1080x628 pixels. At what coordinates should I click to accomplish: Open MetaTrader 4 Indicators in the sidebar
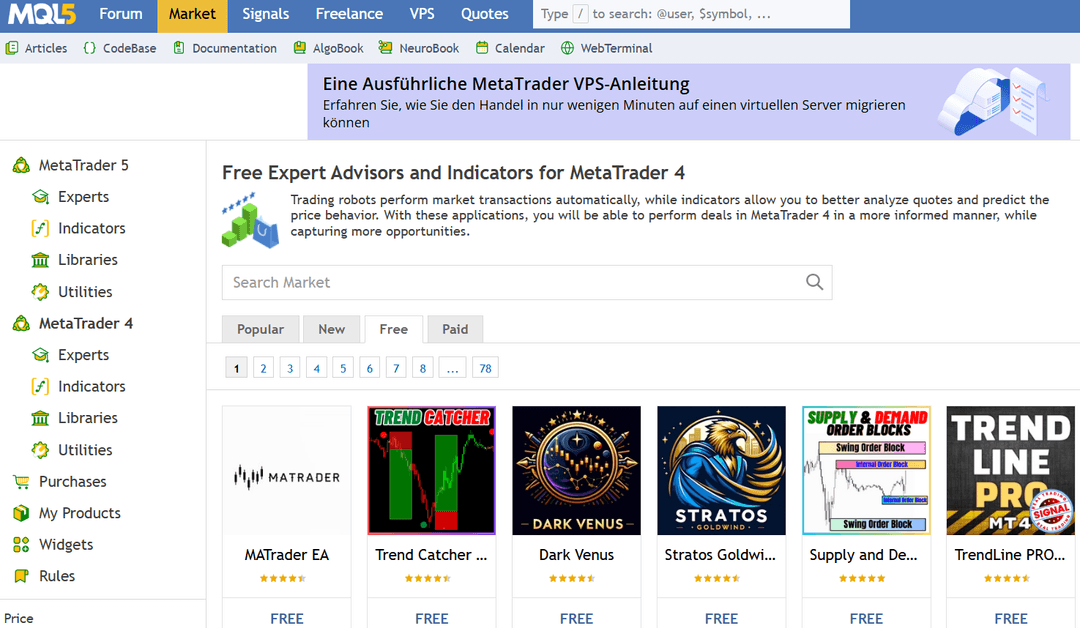[x=91, y=386]
